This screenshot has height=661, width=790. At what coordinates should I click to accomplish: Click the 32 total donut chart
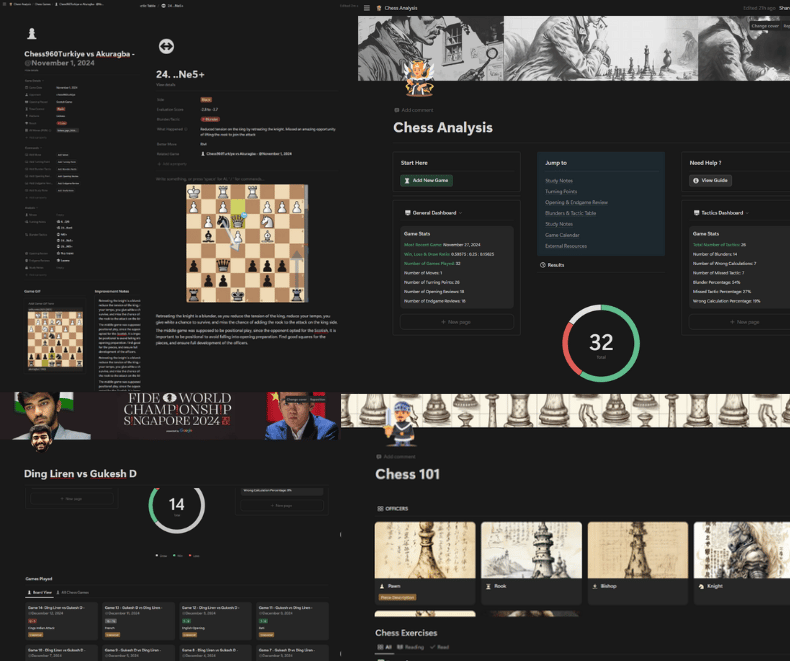(601, 343)
